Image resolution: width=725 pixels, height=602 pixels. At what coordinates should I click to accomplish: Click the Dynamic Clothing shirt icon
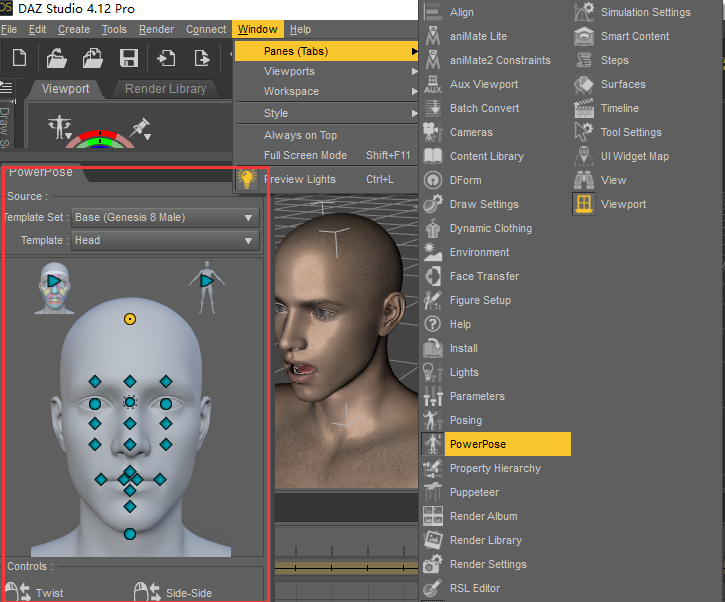[433, 228]
